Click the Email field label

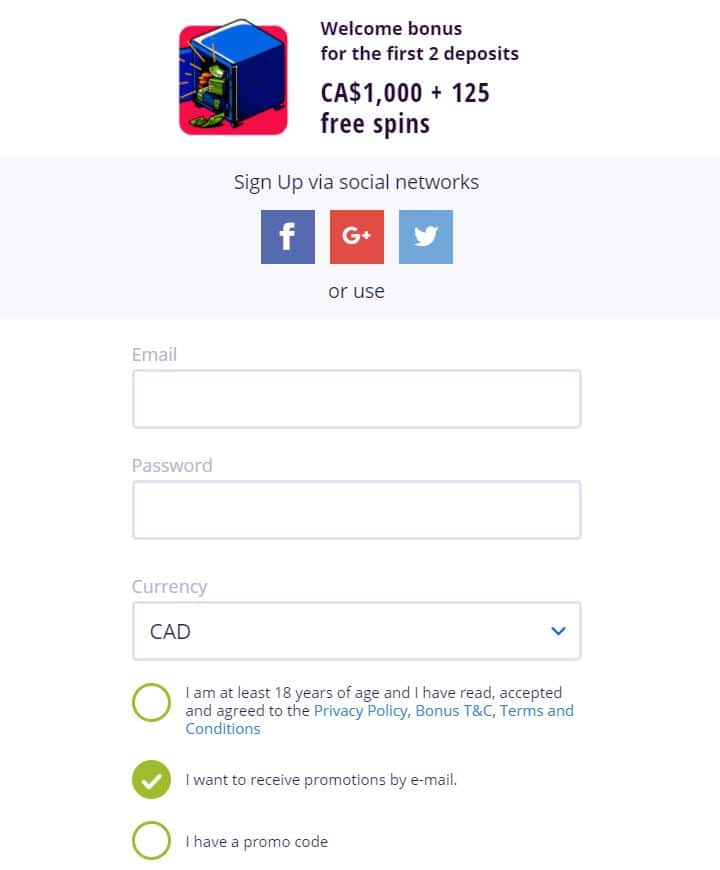coord(154,355)
